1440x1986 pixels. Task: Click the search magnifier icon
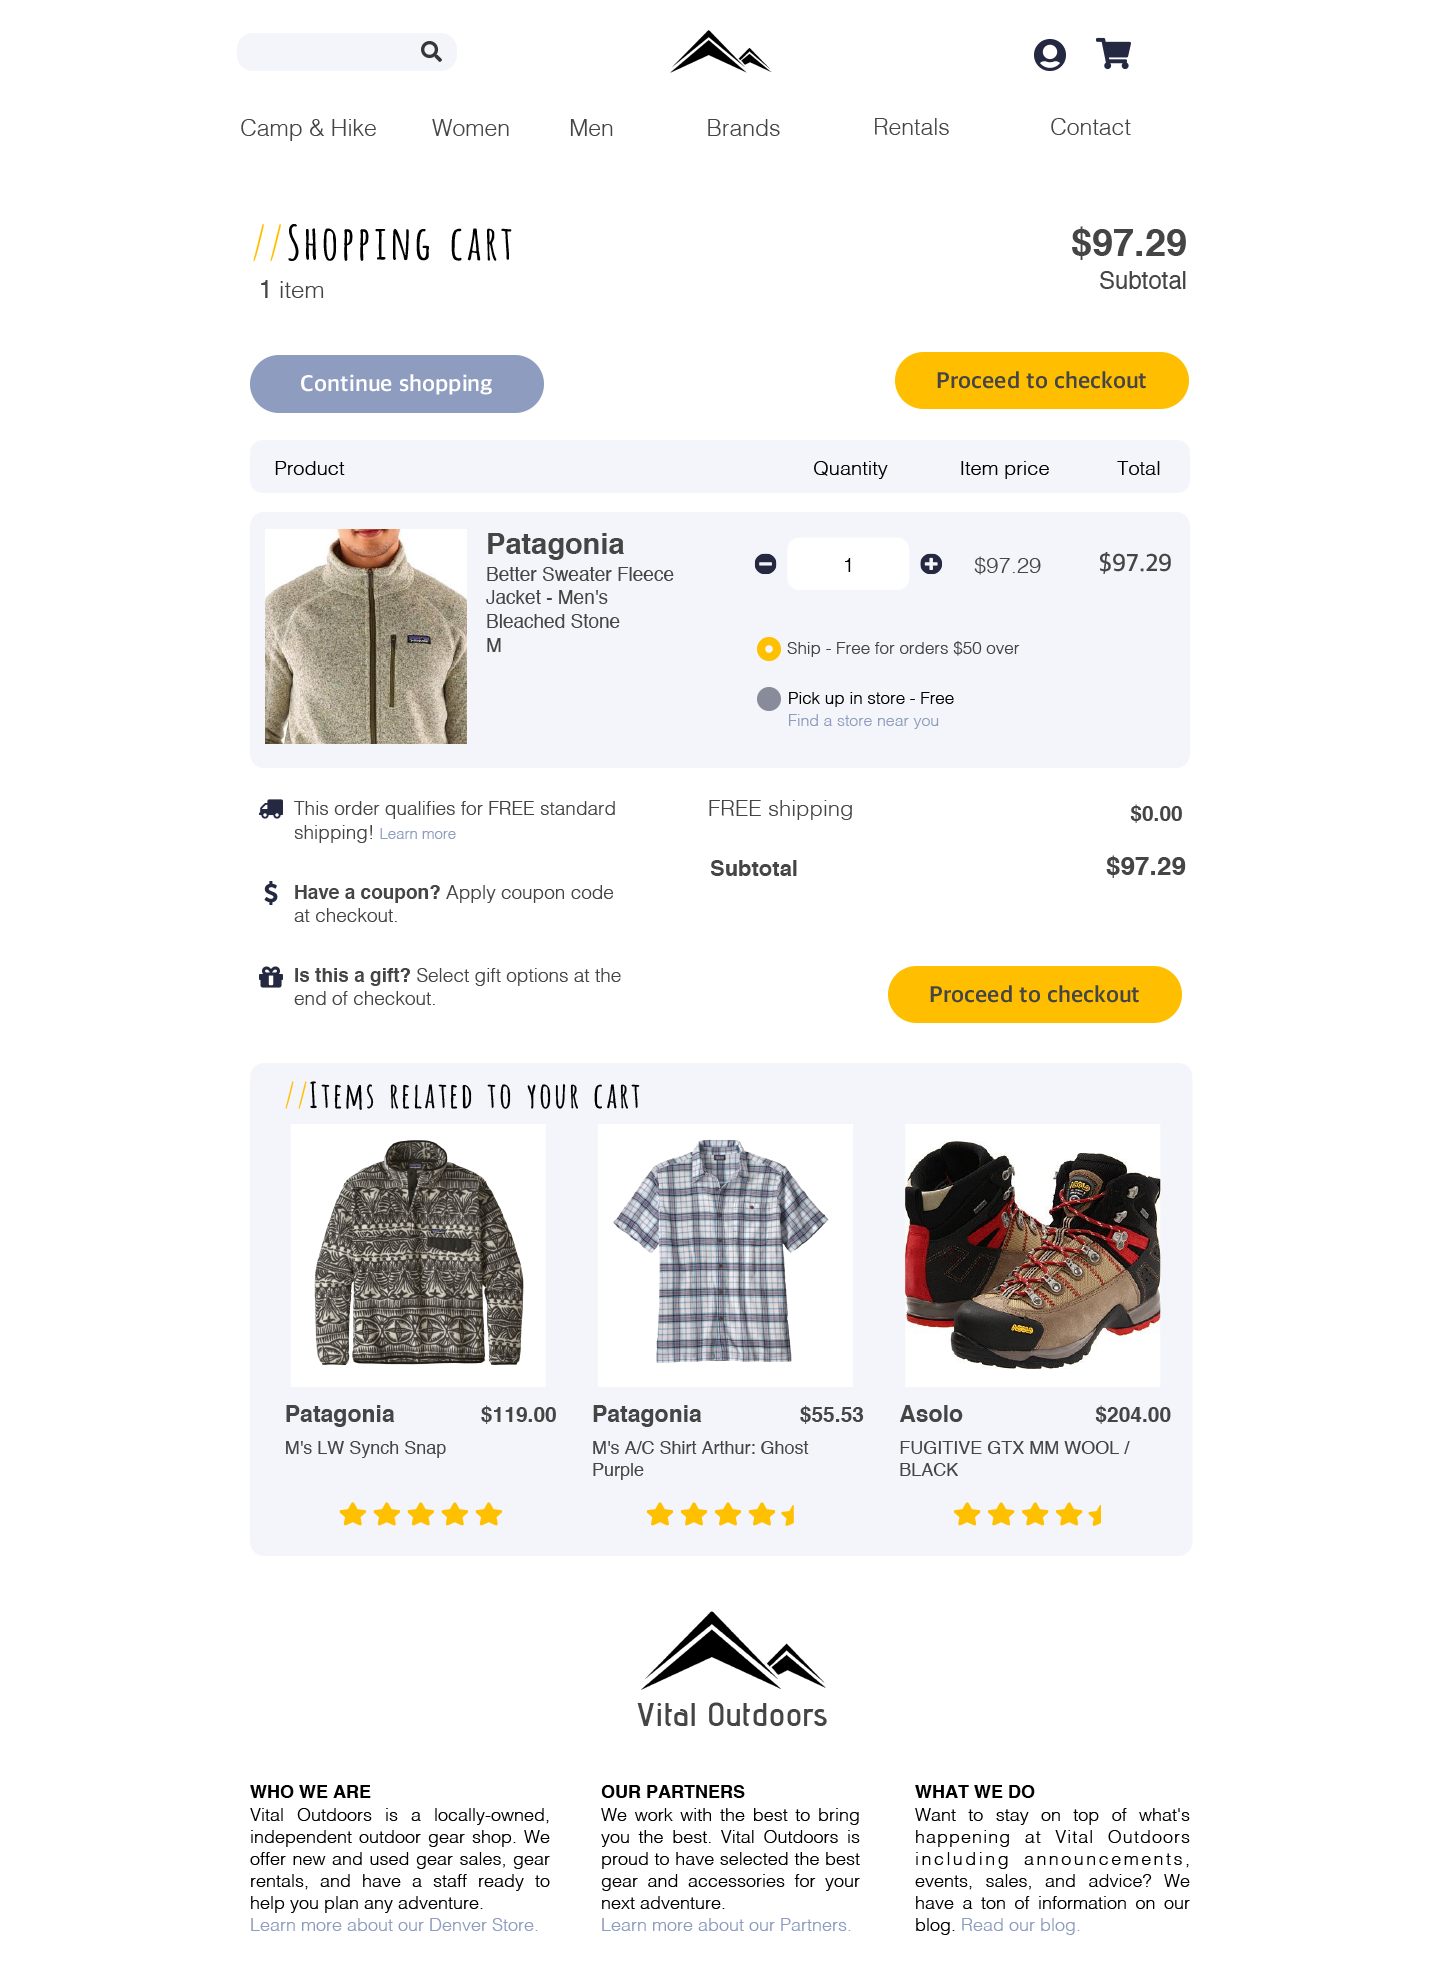pos(431,51)
